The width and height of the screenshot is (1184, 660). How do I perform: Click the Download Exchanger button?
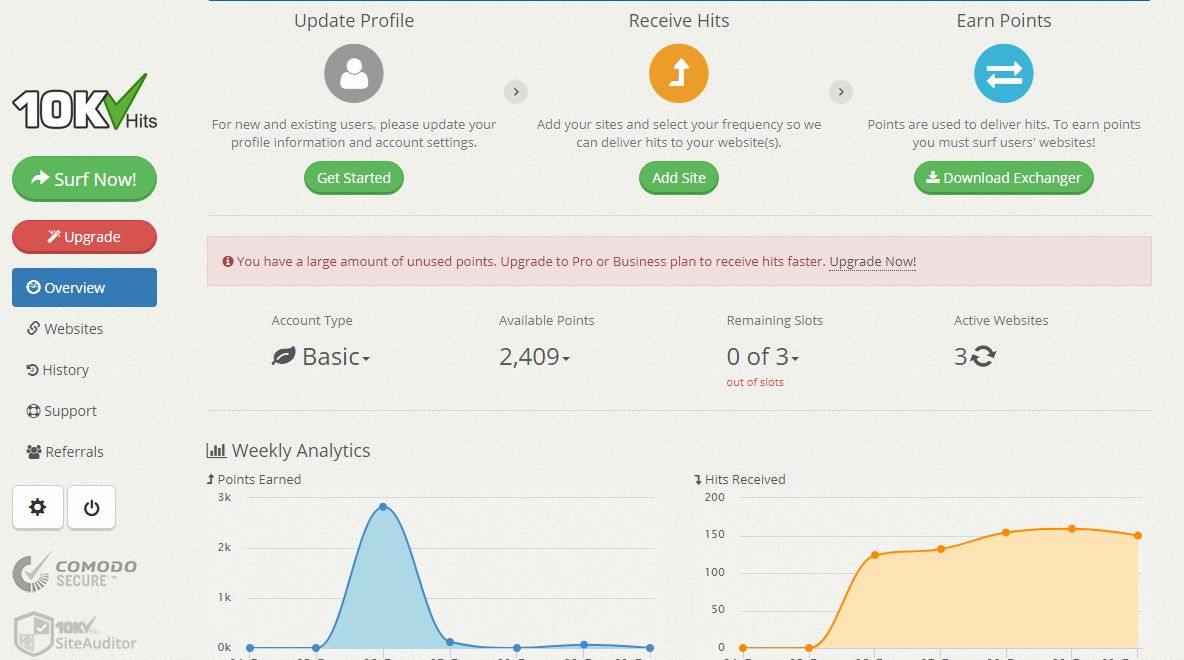pos(1004,178)
